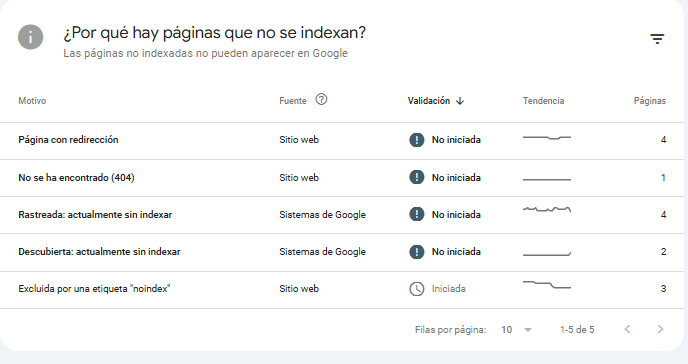The width and height of the screenshot is (688, 364).
Task: Click page count 3 in the noindex row
Action: coord(663,289)
